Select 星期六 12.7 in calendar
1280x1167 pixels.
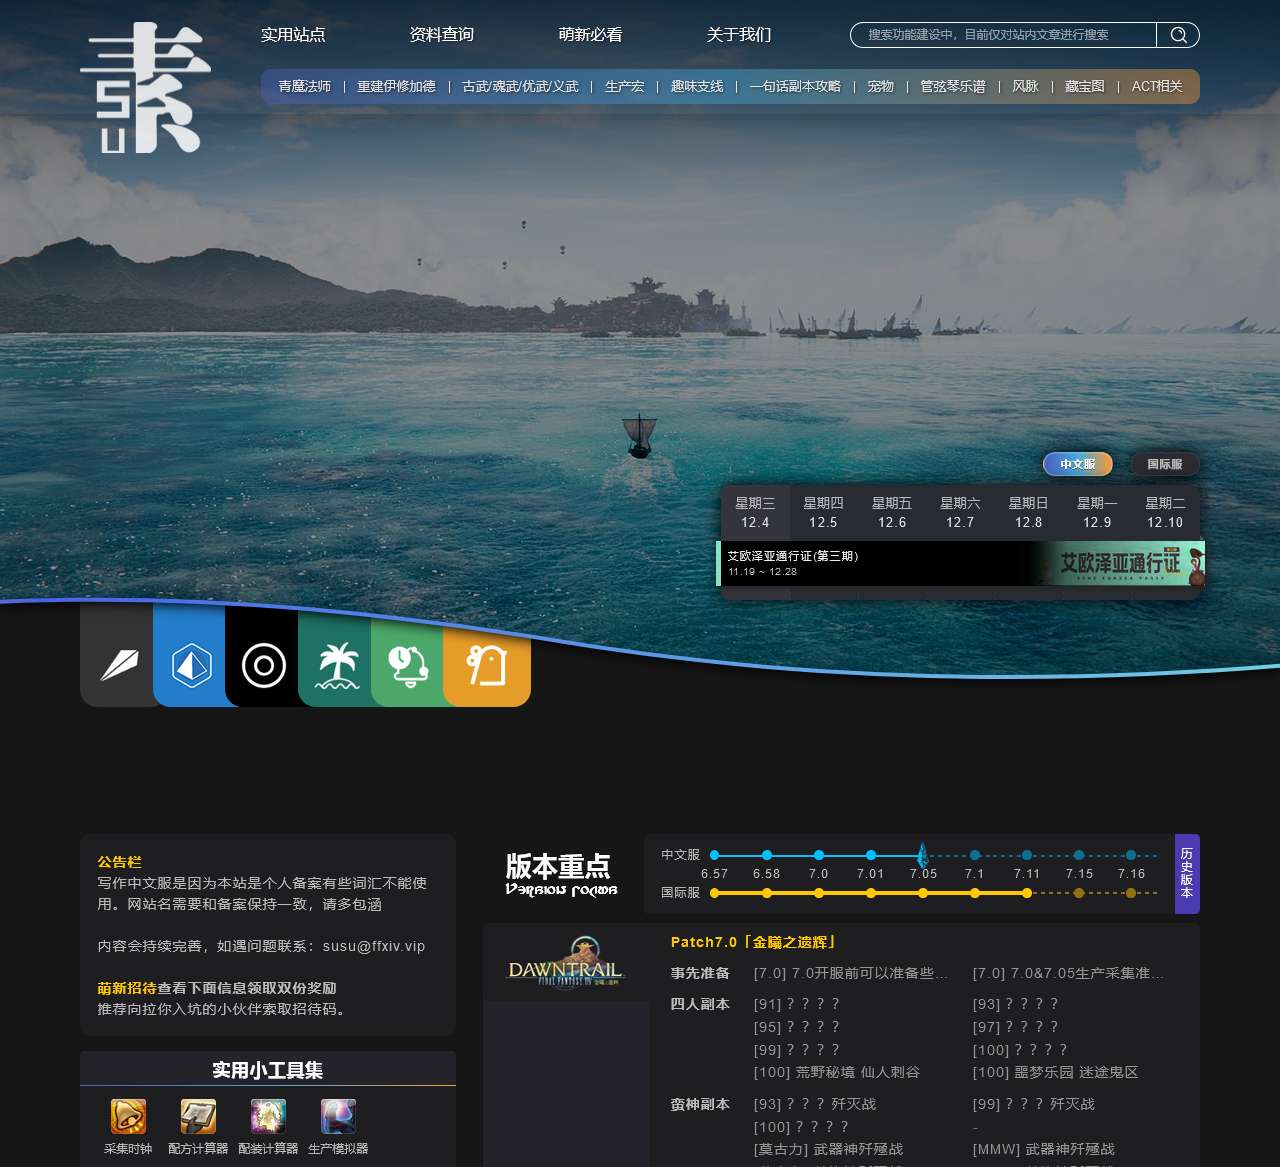coord(960,513)
